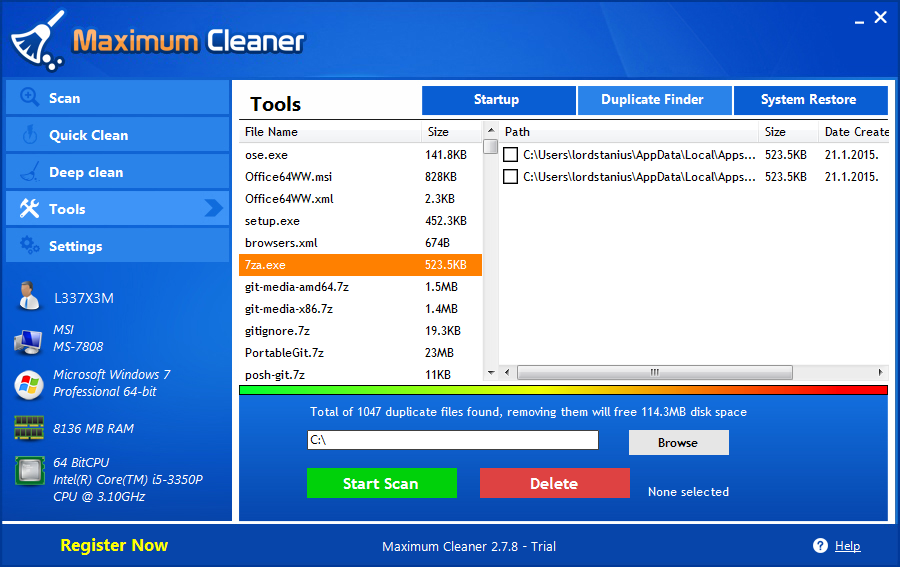900x567 pixels.
Task: Switch to the System Restore tab
Action: 810,100
